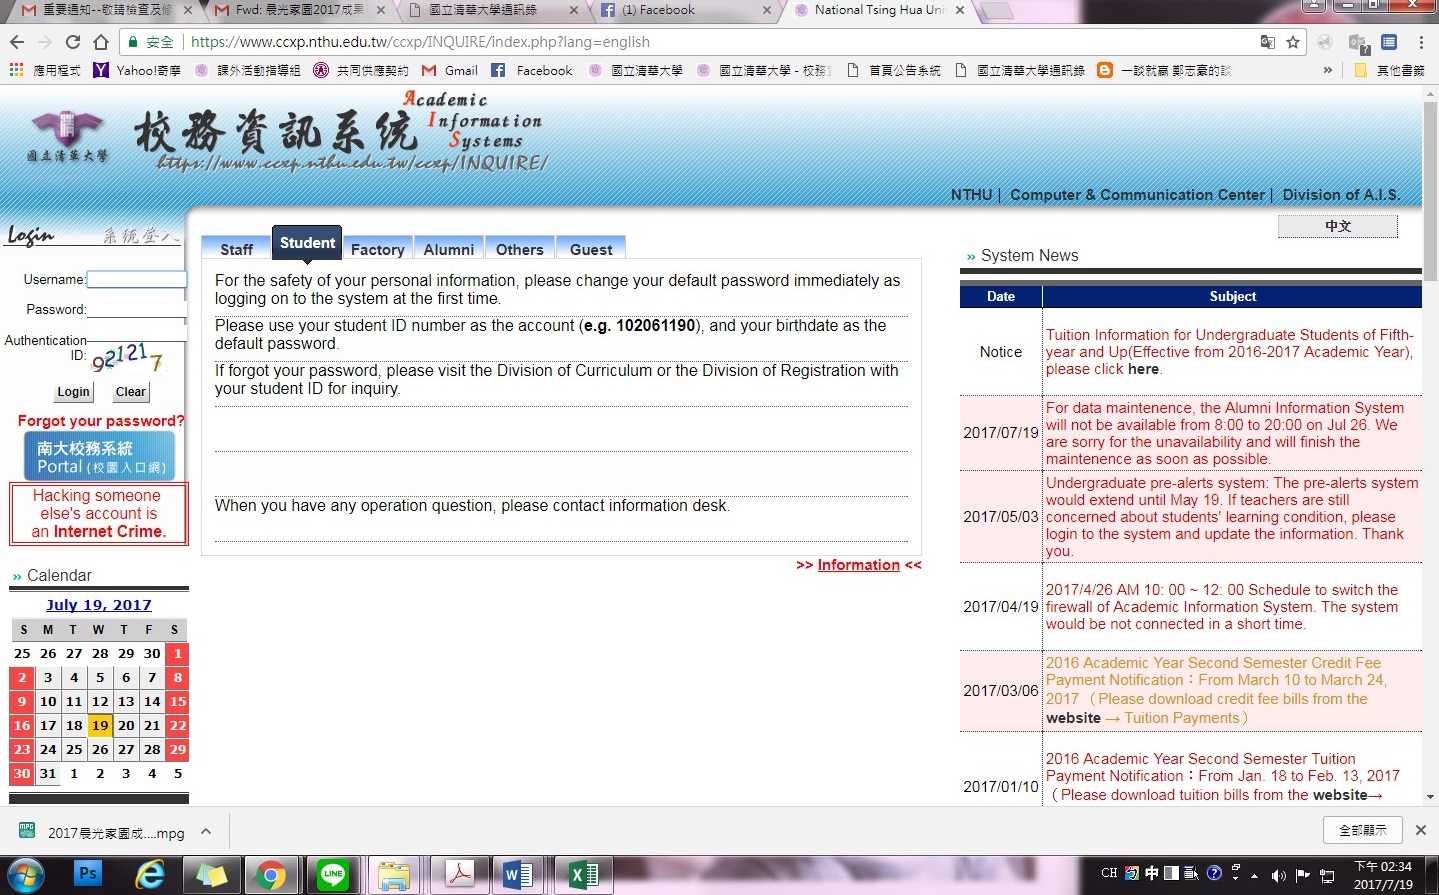1439x895 pixels.
Task: Open the Chrome three-dot menu
Action: (x=1421, y=42)
